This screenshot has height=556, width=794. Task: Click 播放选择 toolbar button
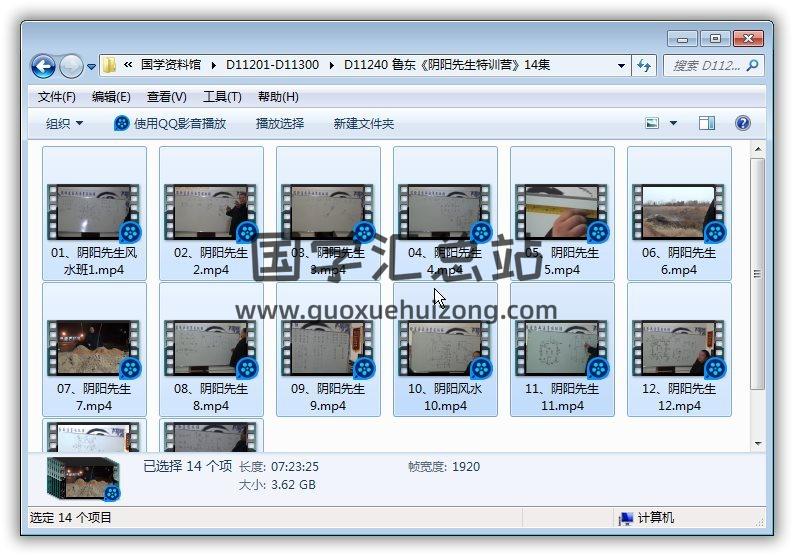280,124
